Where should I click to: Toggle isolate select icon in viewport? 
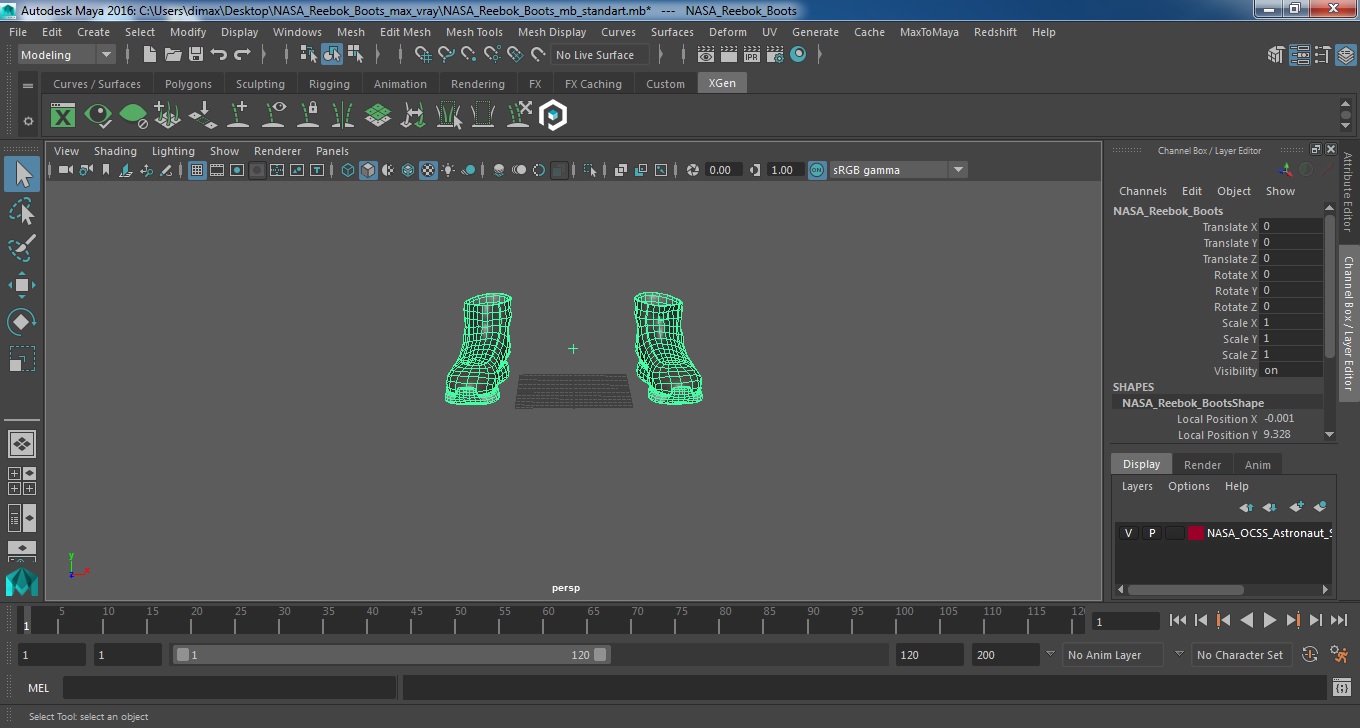click(x=590, y=170)
